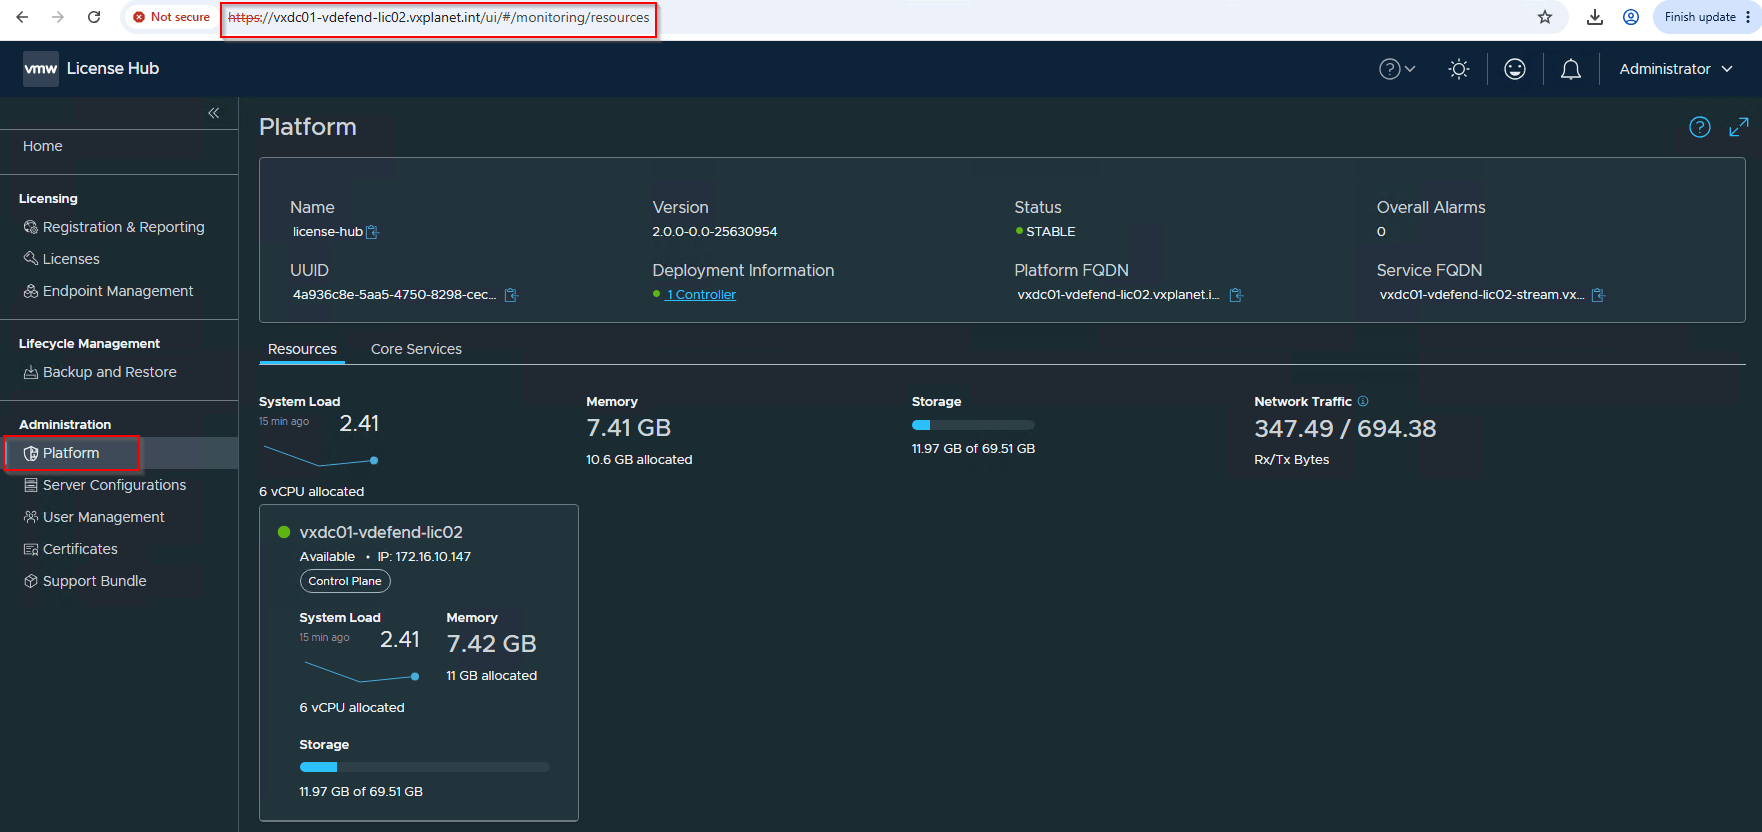
Task: Click the overall 7.41 GB memory value
Action: [x=629, y=428]
